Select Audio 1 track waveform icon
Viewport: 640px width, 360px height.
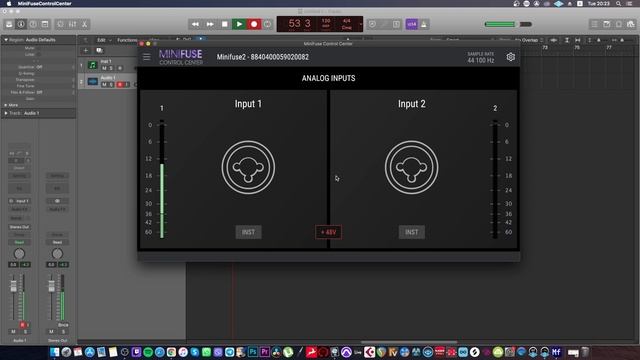point(93,81)
